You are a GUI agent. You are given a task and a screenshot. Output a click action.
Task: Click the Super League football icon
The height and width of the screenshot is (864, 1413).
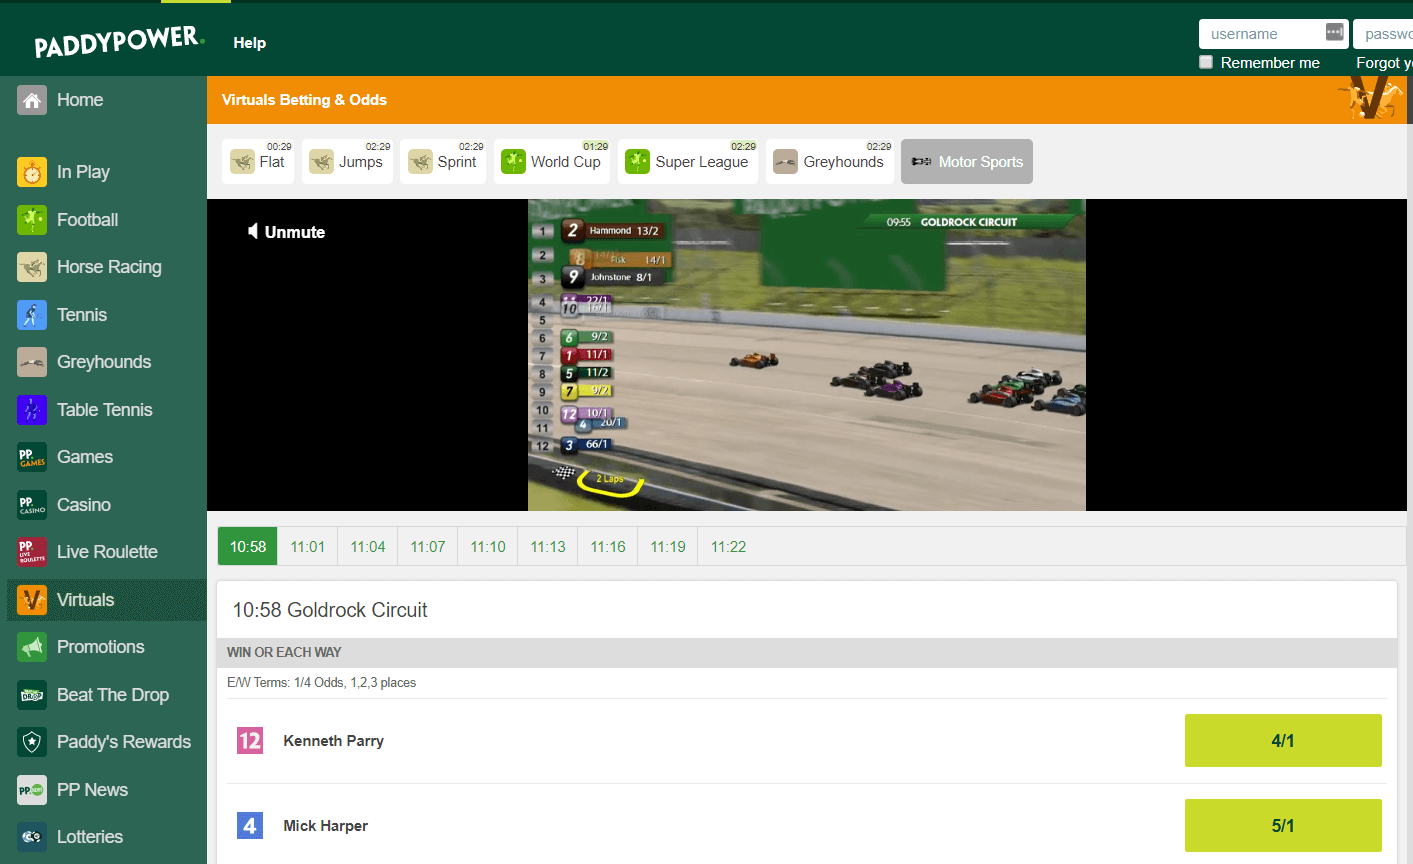point(637,162)
